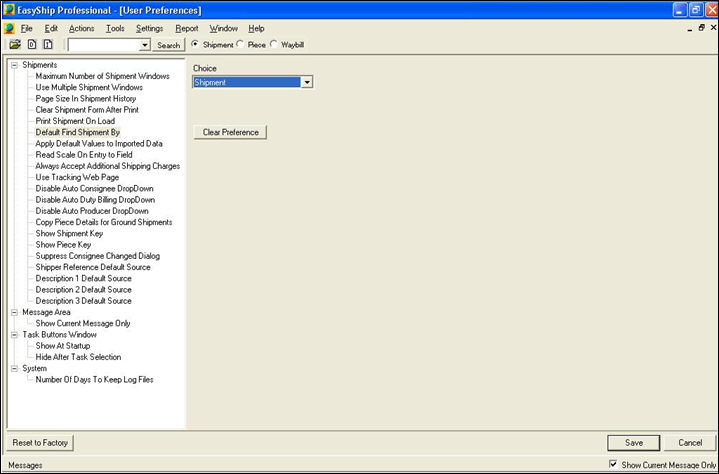
Task: Click the Message Area tree label
Action: click(x=46, y=312)
